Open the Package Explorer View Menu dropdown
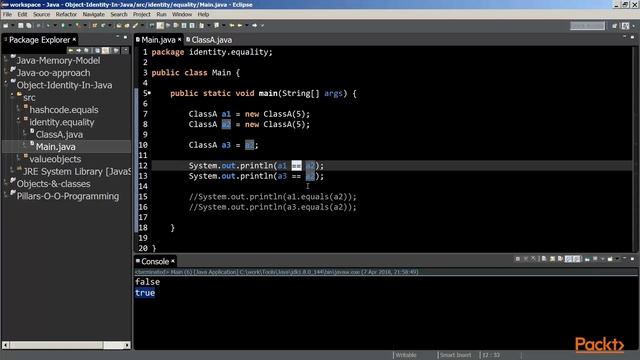 (126, 50)
